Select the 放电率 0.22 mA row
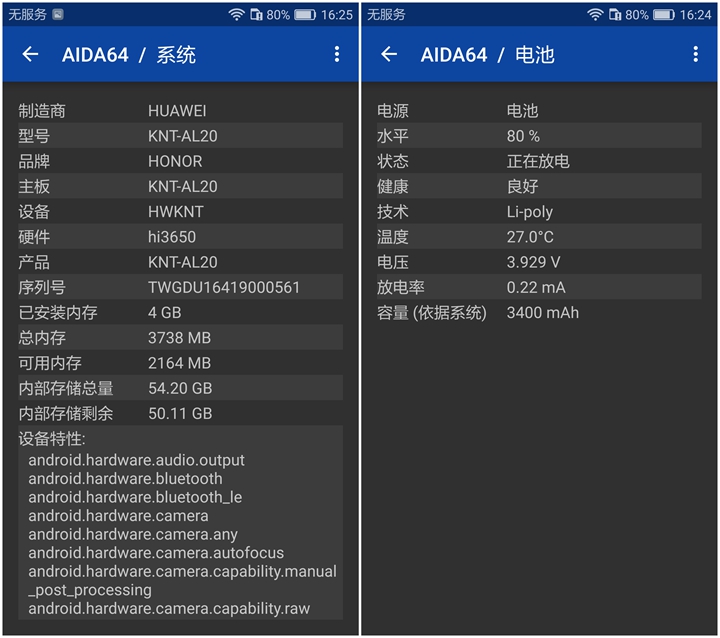720x638 pixels. (x=539, y=287)
